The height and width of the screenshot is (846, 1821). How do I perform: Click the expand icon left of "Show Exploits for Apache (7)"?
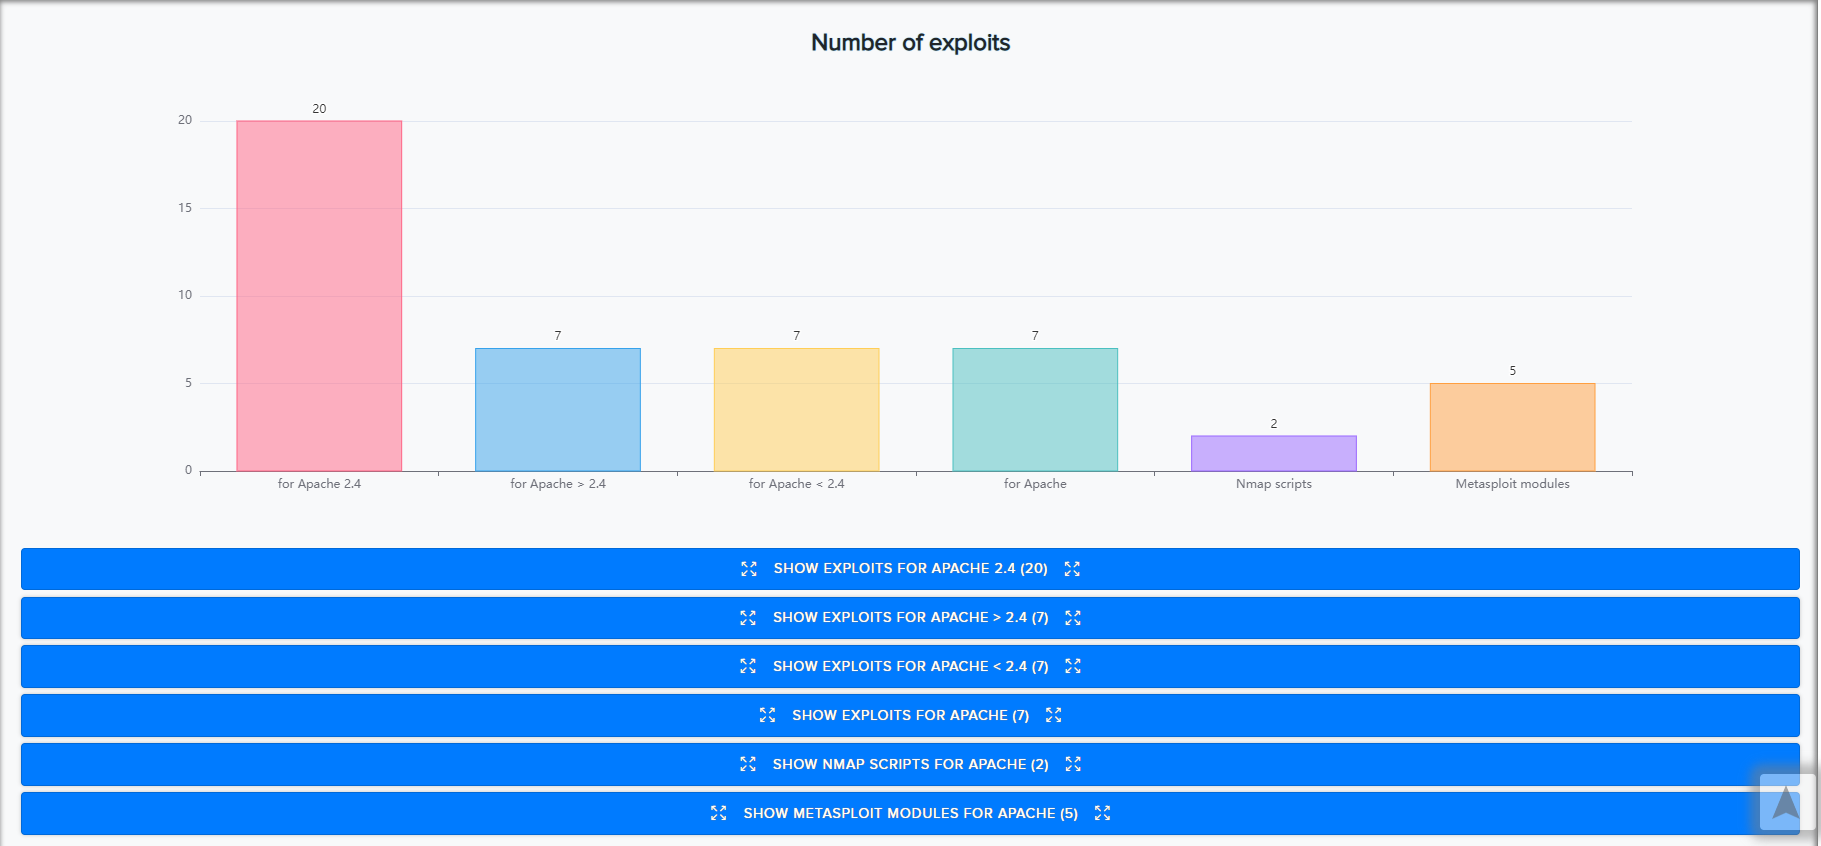pyautogui.click(x=767, y=715)
